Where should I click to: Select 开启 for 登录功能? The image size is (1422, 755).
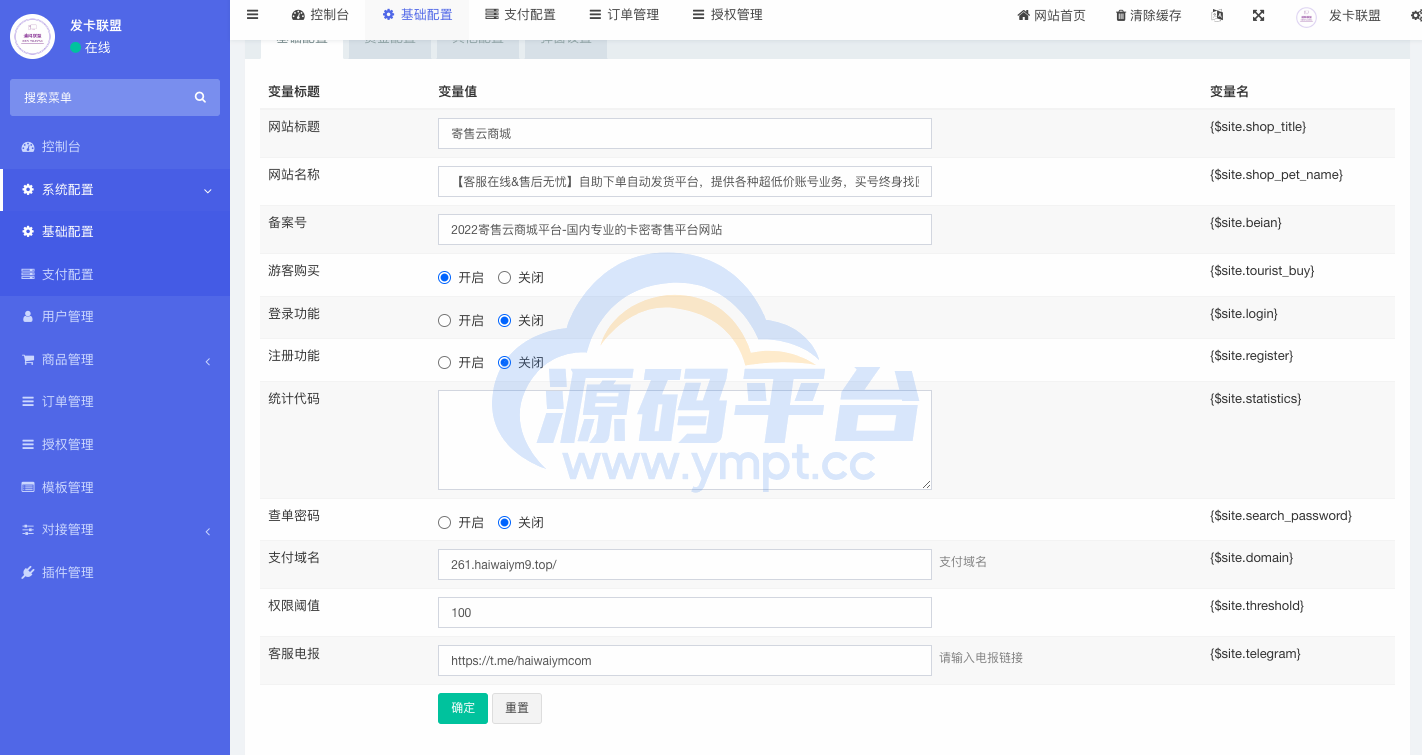[x=445, y=320]
